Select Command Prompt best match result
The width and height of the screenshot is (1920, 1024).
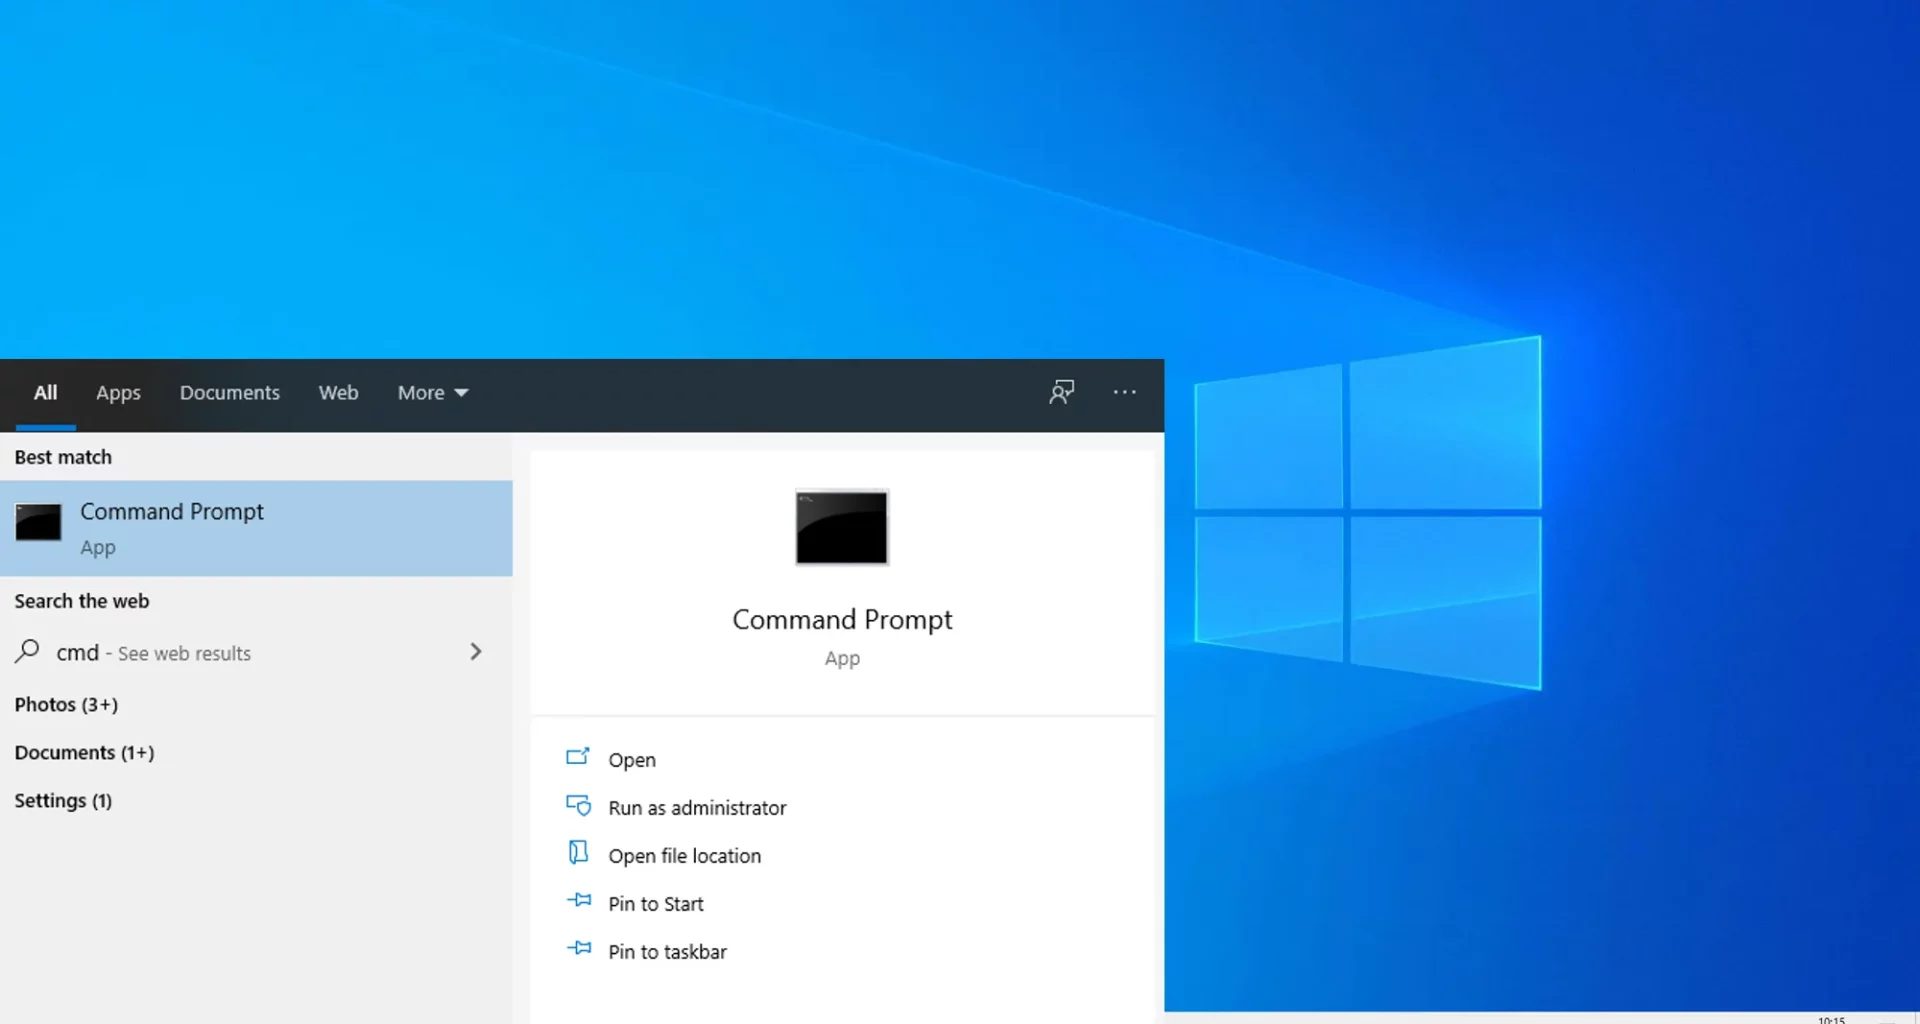pyautogui.click(x=256, y=528)
